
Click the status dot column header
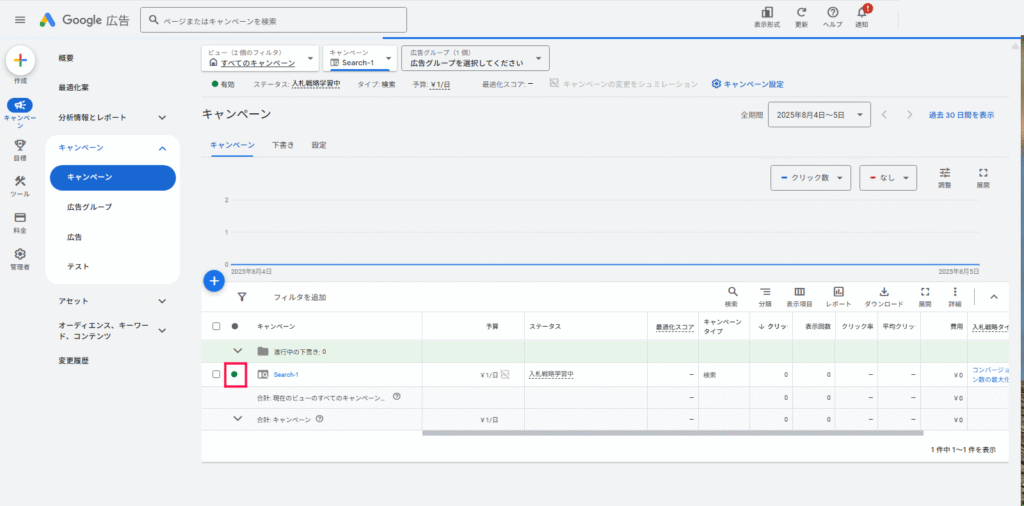click(x=234, y=326)
